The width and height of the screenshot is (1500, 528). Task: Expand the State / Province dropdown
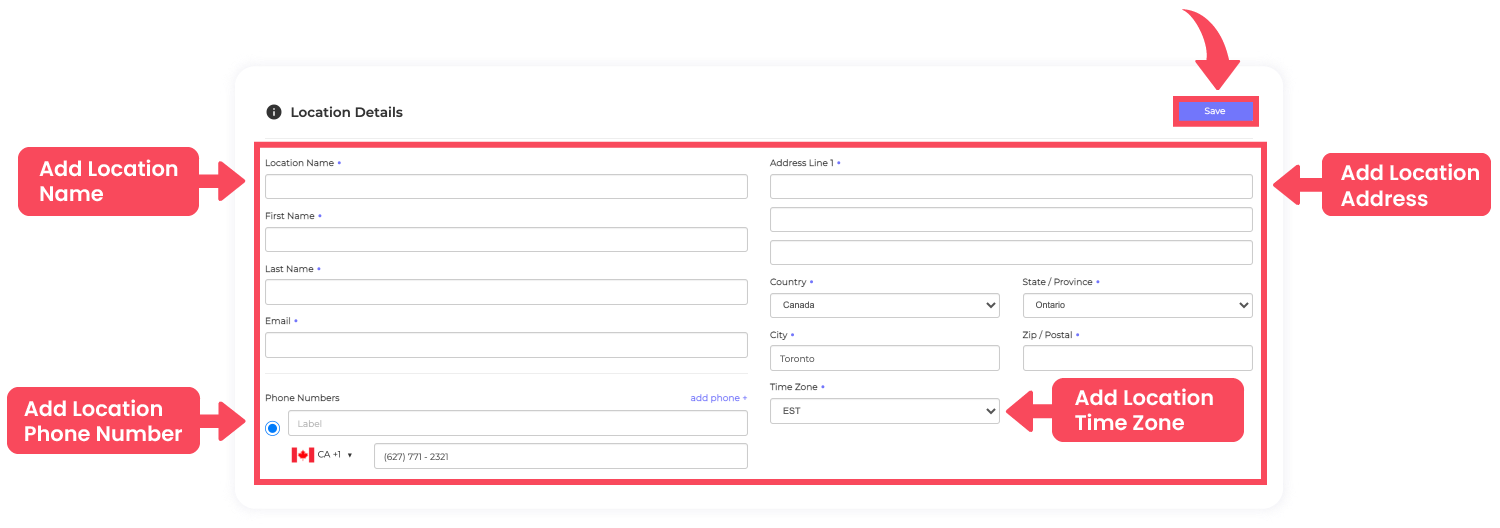[1137, 305]
